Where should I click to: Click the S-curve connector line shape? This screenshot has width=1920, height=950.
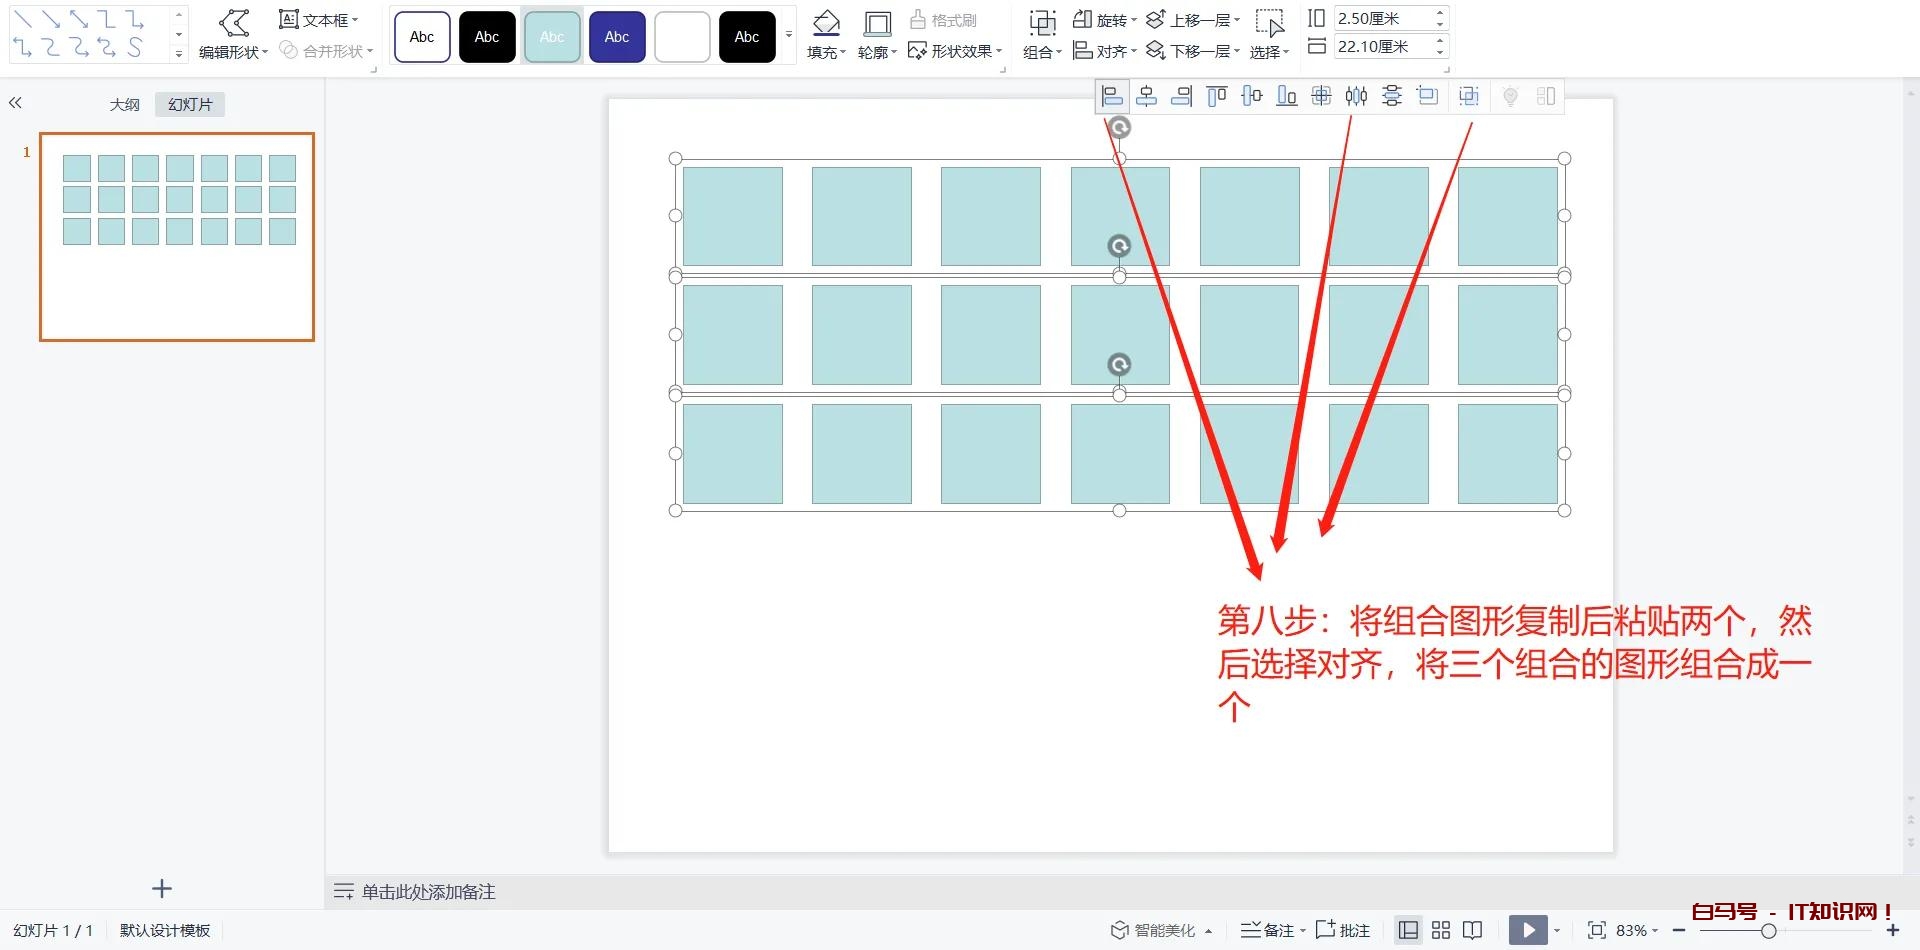pyautogui.click(x=134, y=47)
